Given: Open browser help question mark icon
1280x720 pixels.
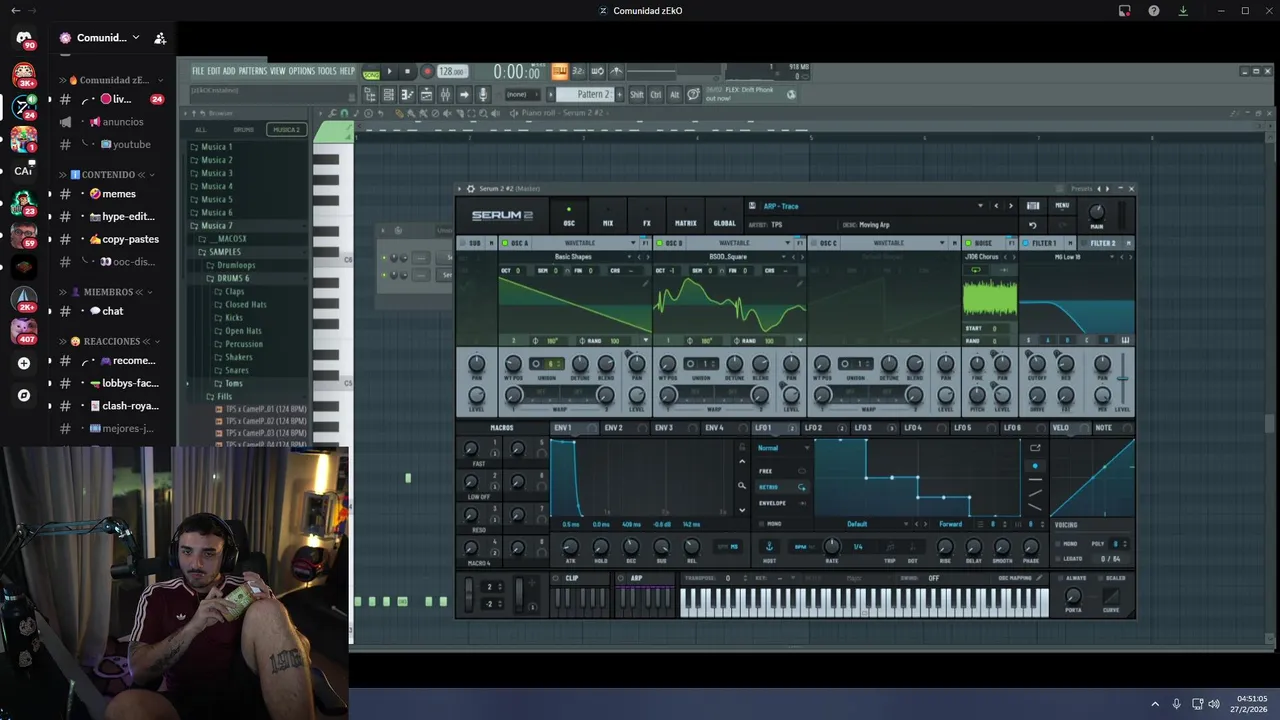Looking at the screenshot, I should [x=1154, y=11].
